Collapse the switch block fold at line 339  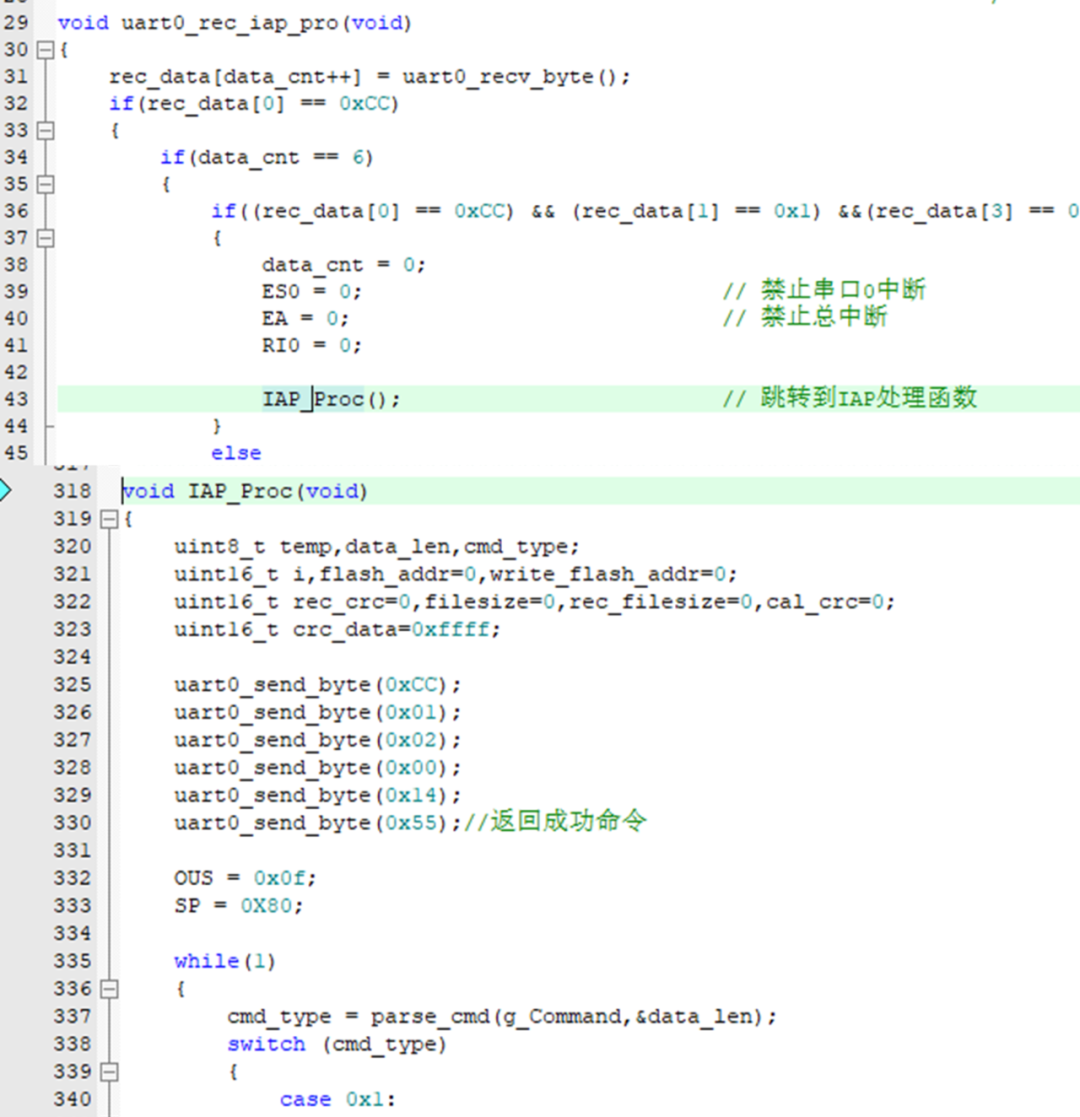click(x=108, y=1071)
